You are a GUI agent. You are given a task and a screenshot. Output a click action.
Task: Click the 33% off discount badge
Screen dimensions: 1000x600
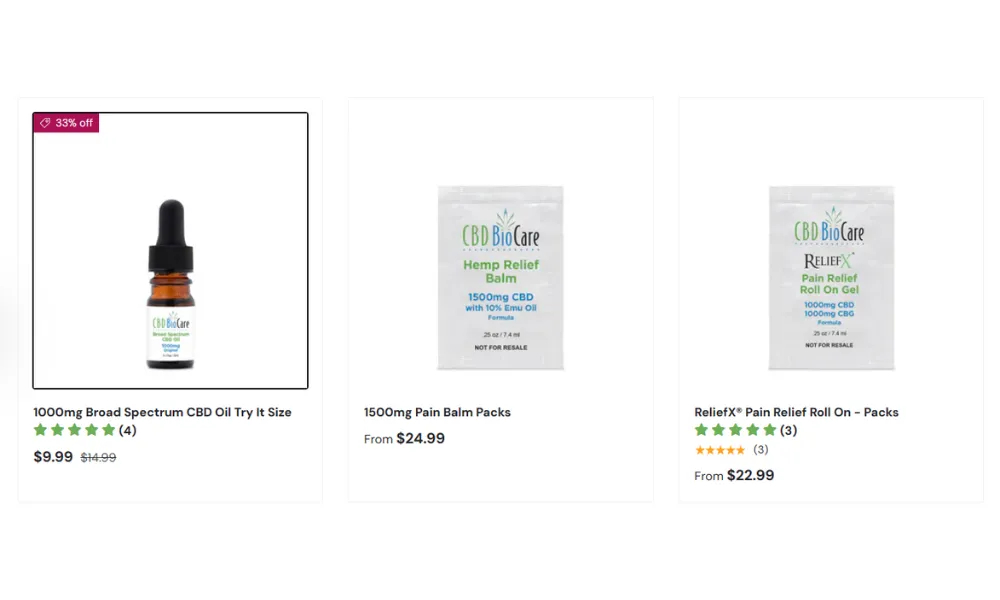[66, 122]
